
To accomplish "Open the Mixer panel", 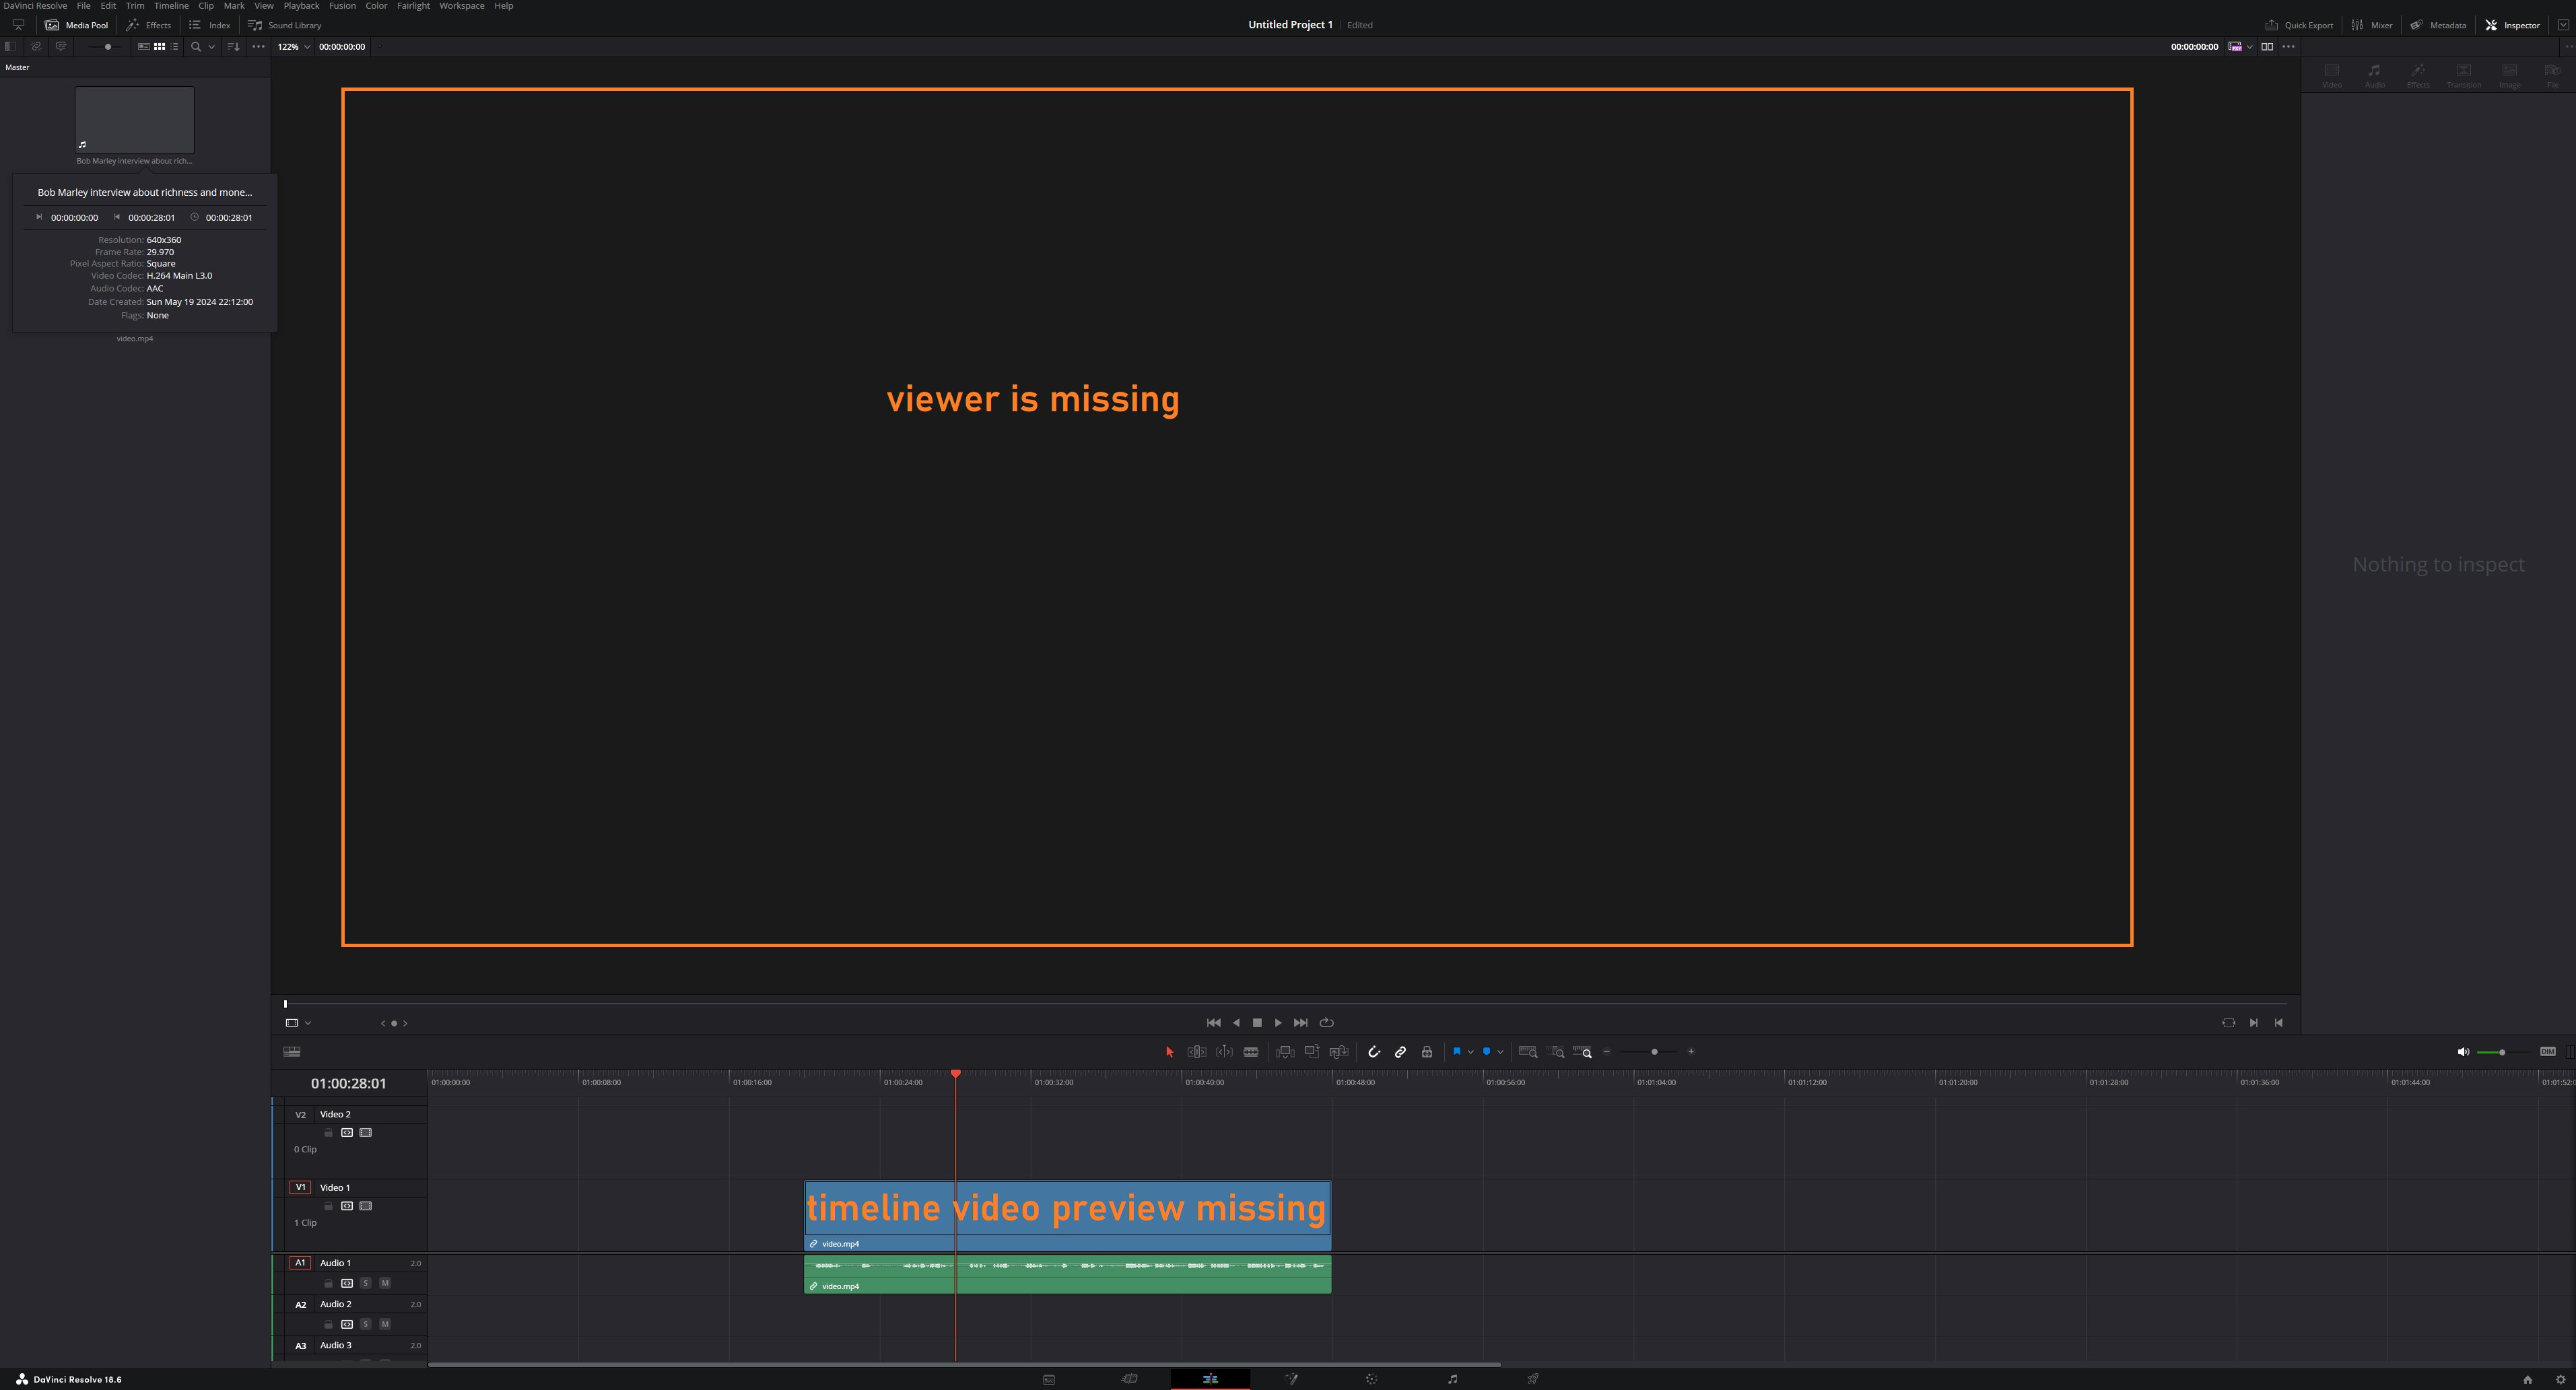I will [x=2372, y=25].
